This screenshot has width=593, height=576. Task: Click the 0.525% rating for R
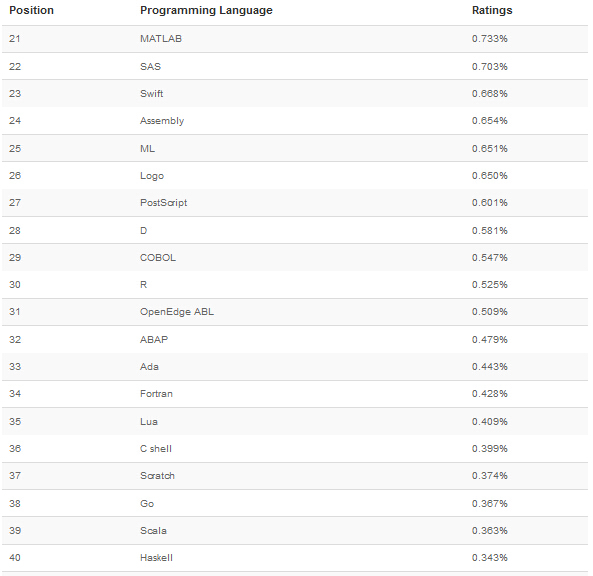490,285
